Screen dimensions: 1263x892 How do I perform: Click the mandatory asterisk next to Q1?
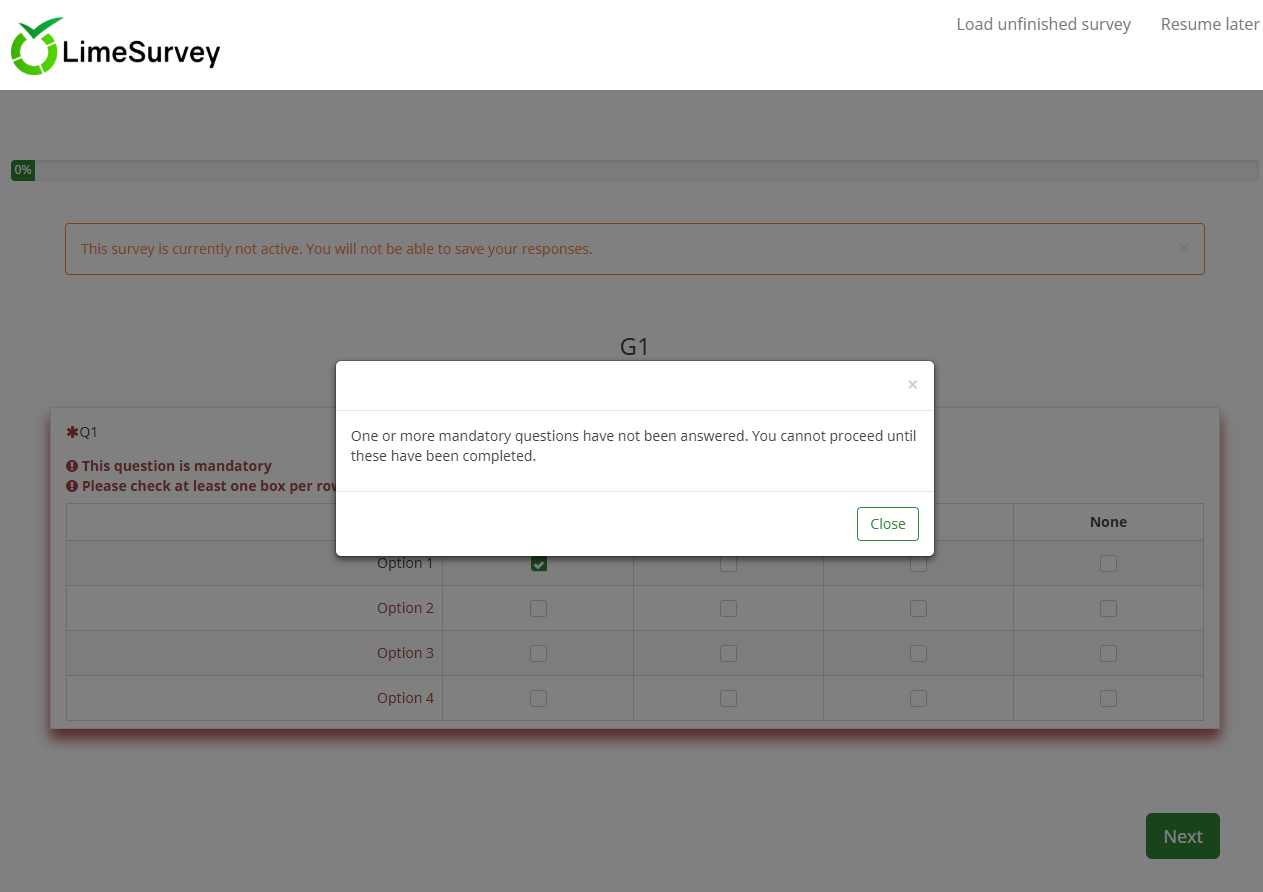pyautogui.click(x=72, y=432)
